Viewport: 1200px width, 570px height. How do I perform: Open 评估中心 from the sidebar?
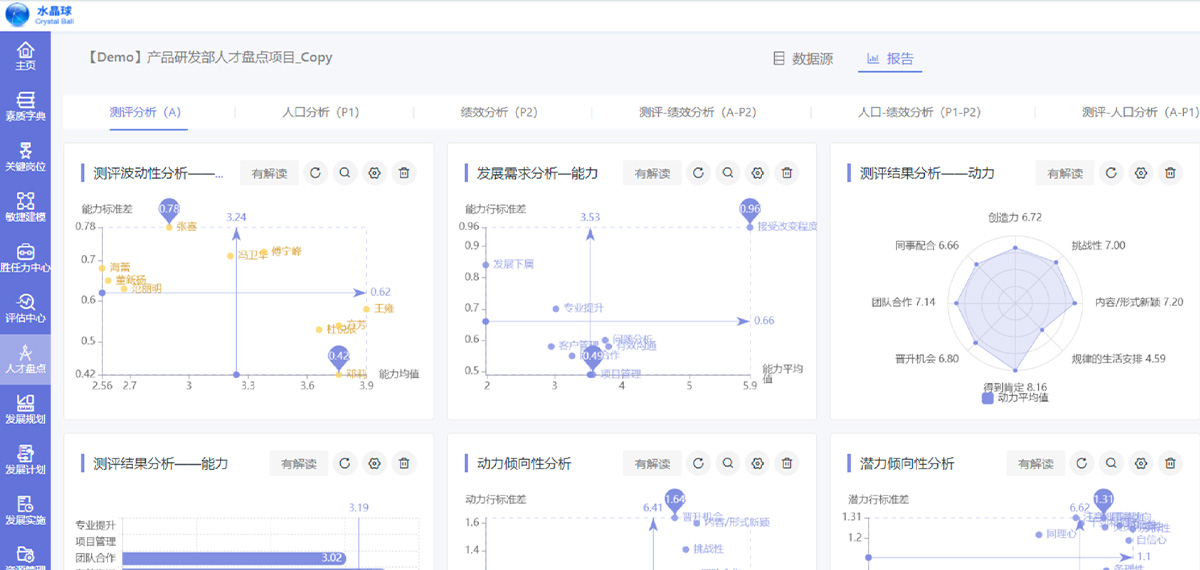click(25, 308)
